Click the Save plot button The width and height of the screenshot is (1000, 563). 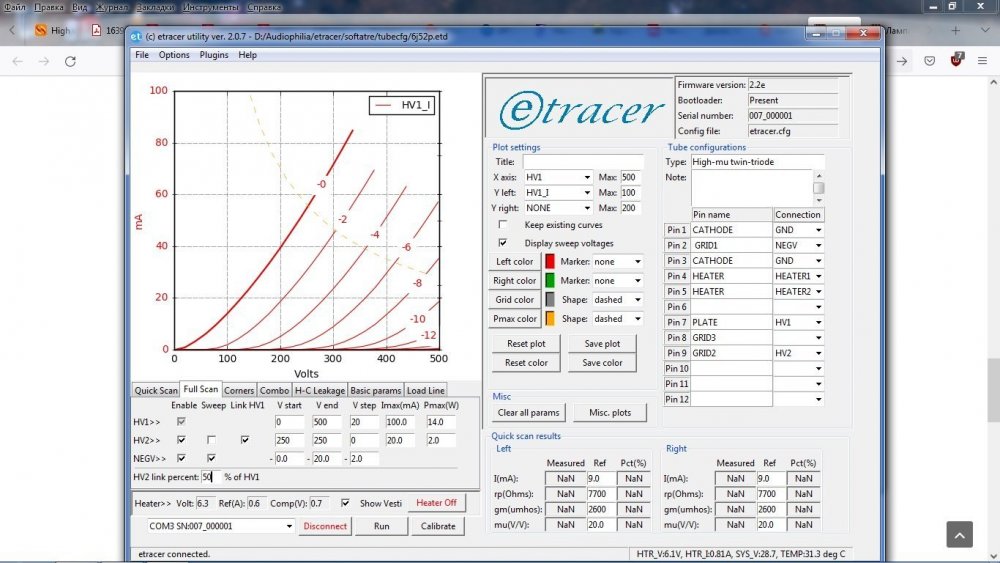click(x=602, y=344)
